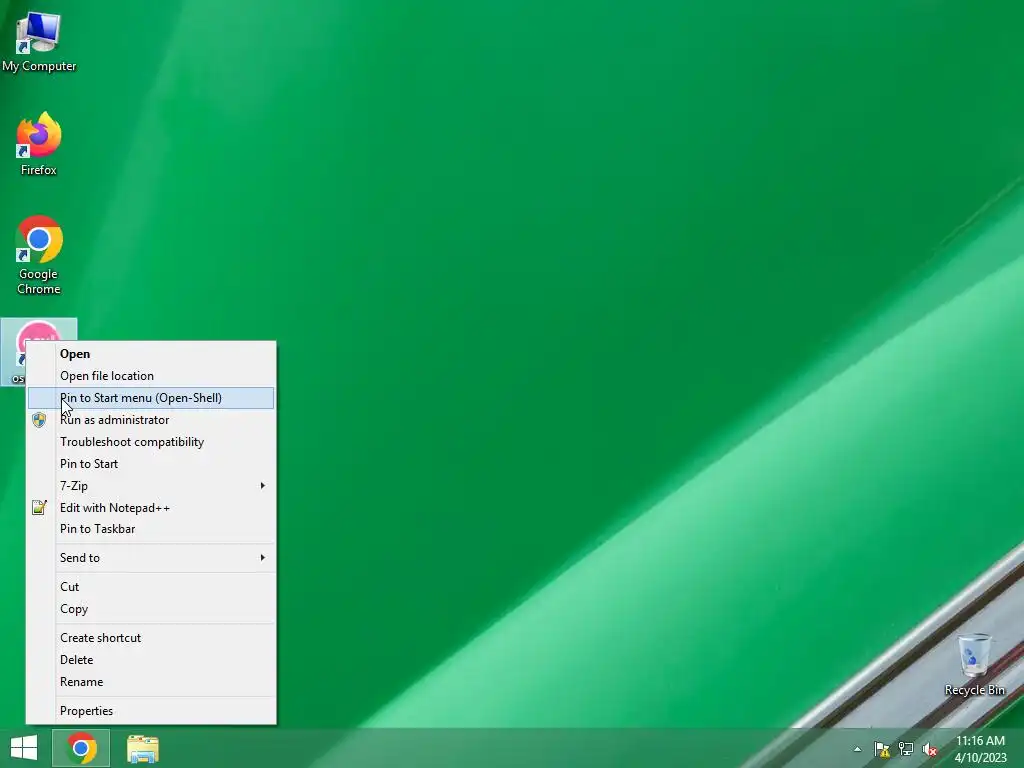Open Properties from the context menu
The height and width of the screenshot is (768, 1024).
tap(151, 711)
